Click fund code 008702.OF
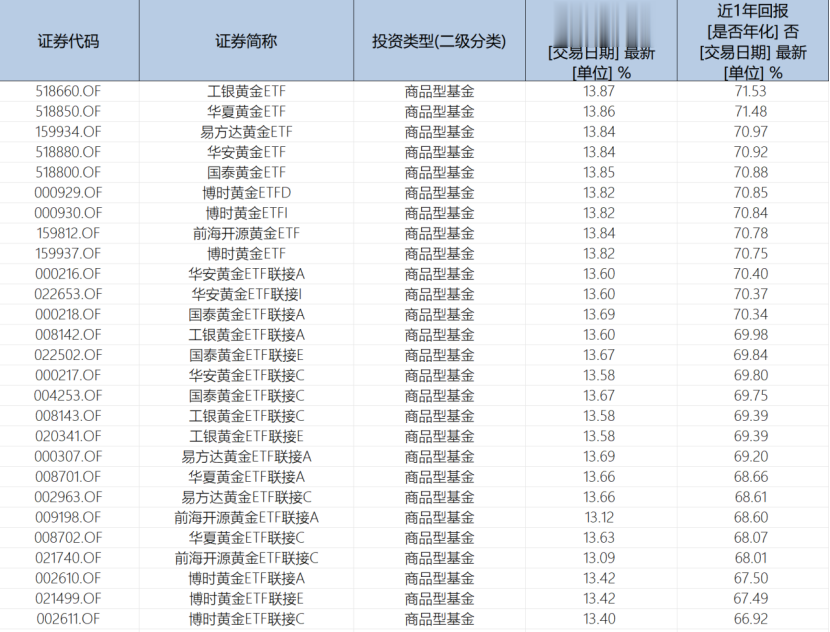This screenshot has height=632, width=830. pos(68,538)
